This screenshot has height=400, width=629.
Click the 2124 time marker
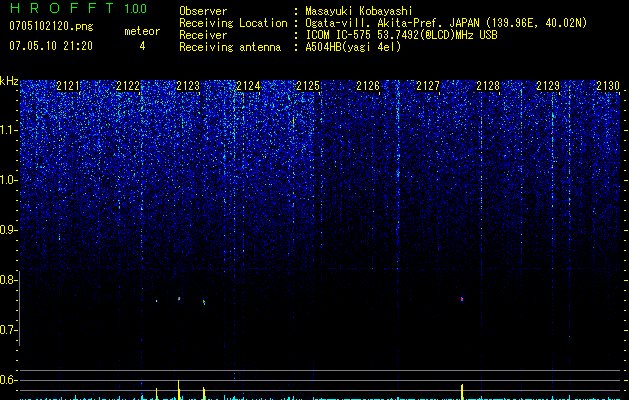click(248, 86)
